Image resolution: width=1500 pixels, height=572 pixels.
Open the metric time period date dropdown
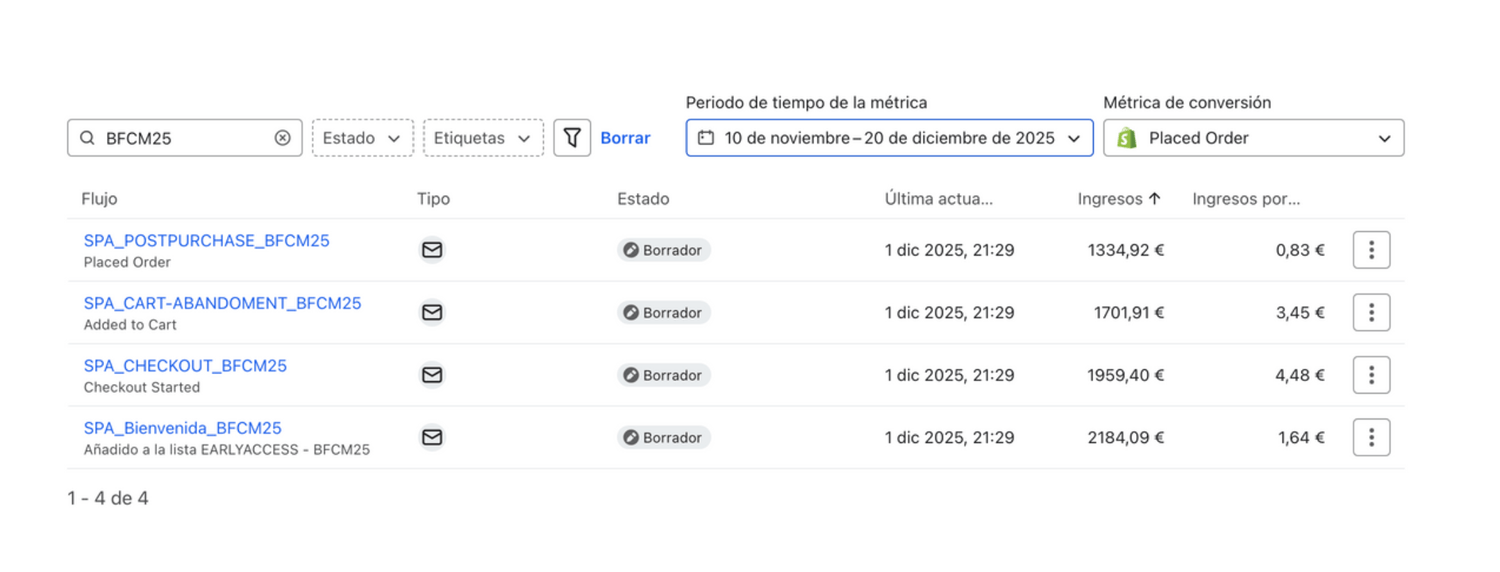pyautogui.click(x=889, y=138)
